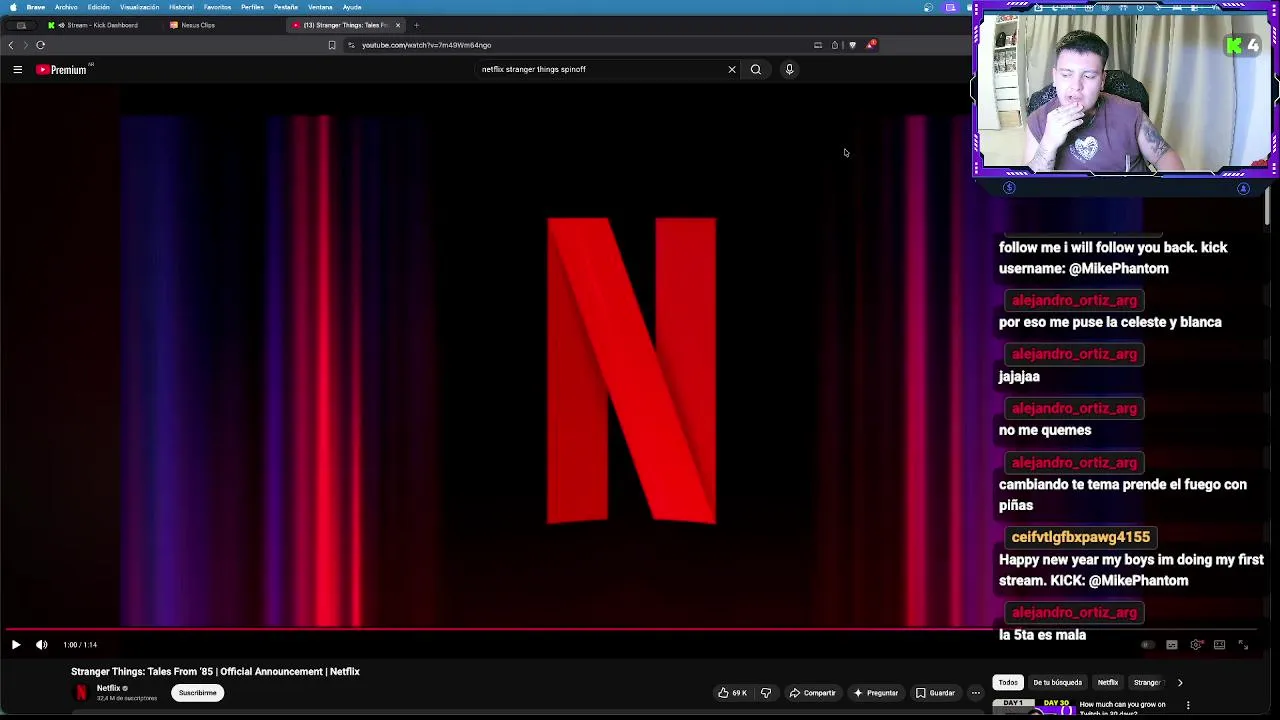Screen dimensions: 1280x720
Task: Click the Compartir share button
Action: tap(813, 693)
